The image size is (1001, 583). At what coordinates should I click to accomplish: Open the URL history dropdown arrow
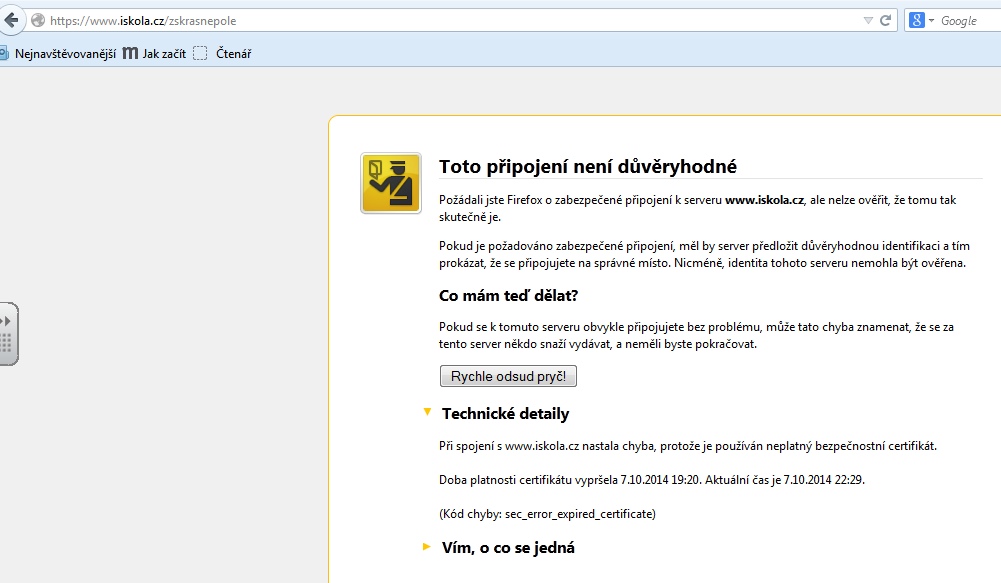867,20
